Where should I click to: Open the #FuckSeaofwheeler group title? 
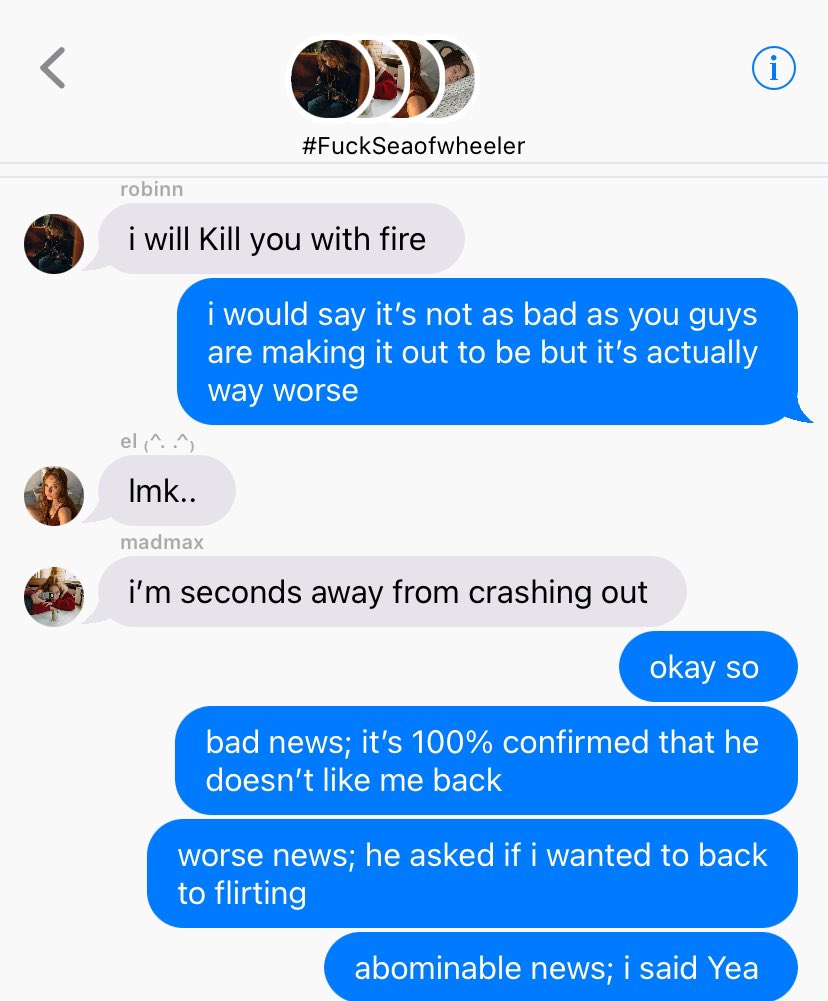[414, 146]
